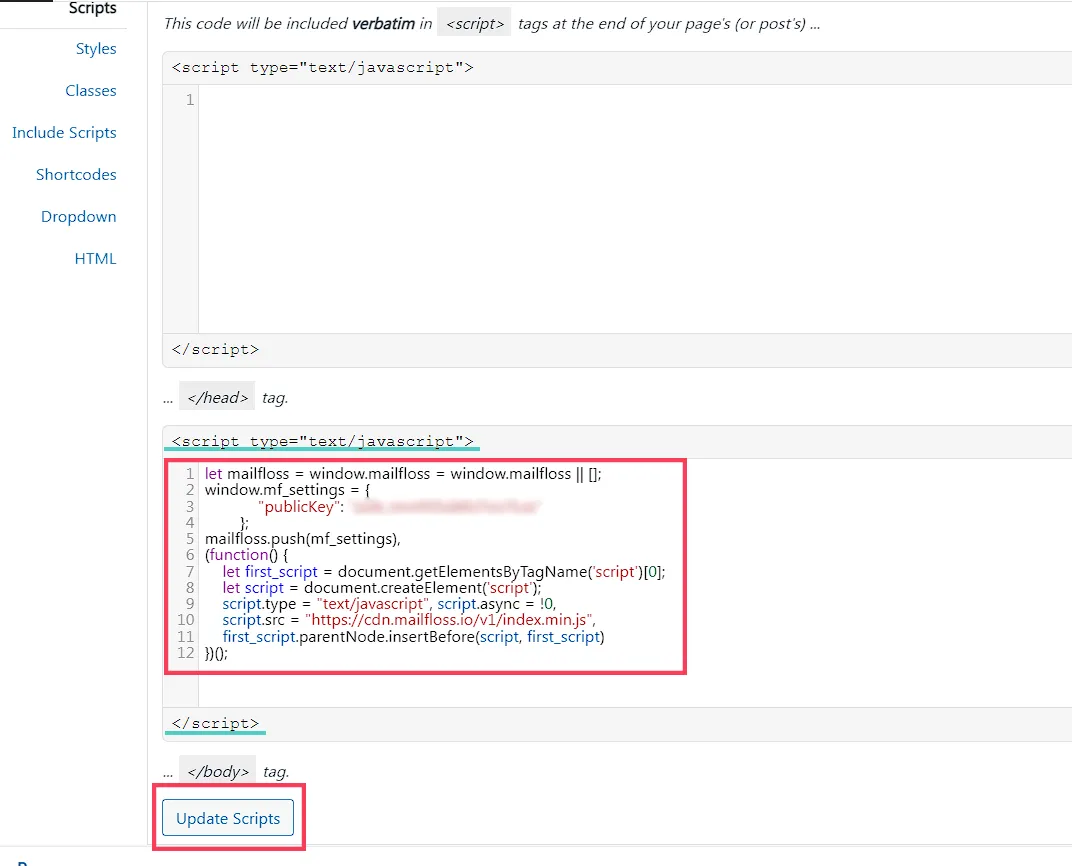Click the window.mf_settings code line

pyautogui.click(x=287, y=490)
